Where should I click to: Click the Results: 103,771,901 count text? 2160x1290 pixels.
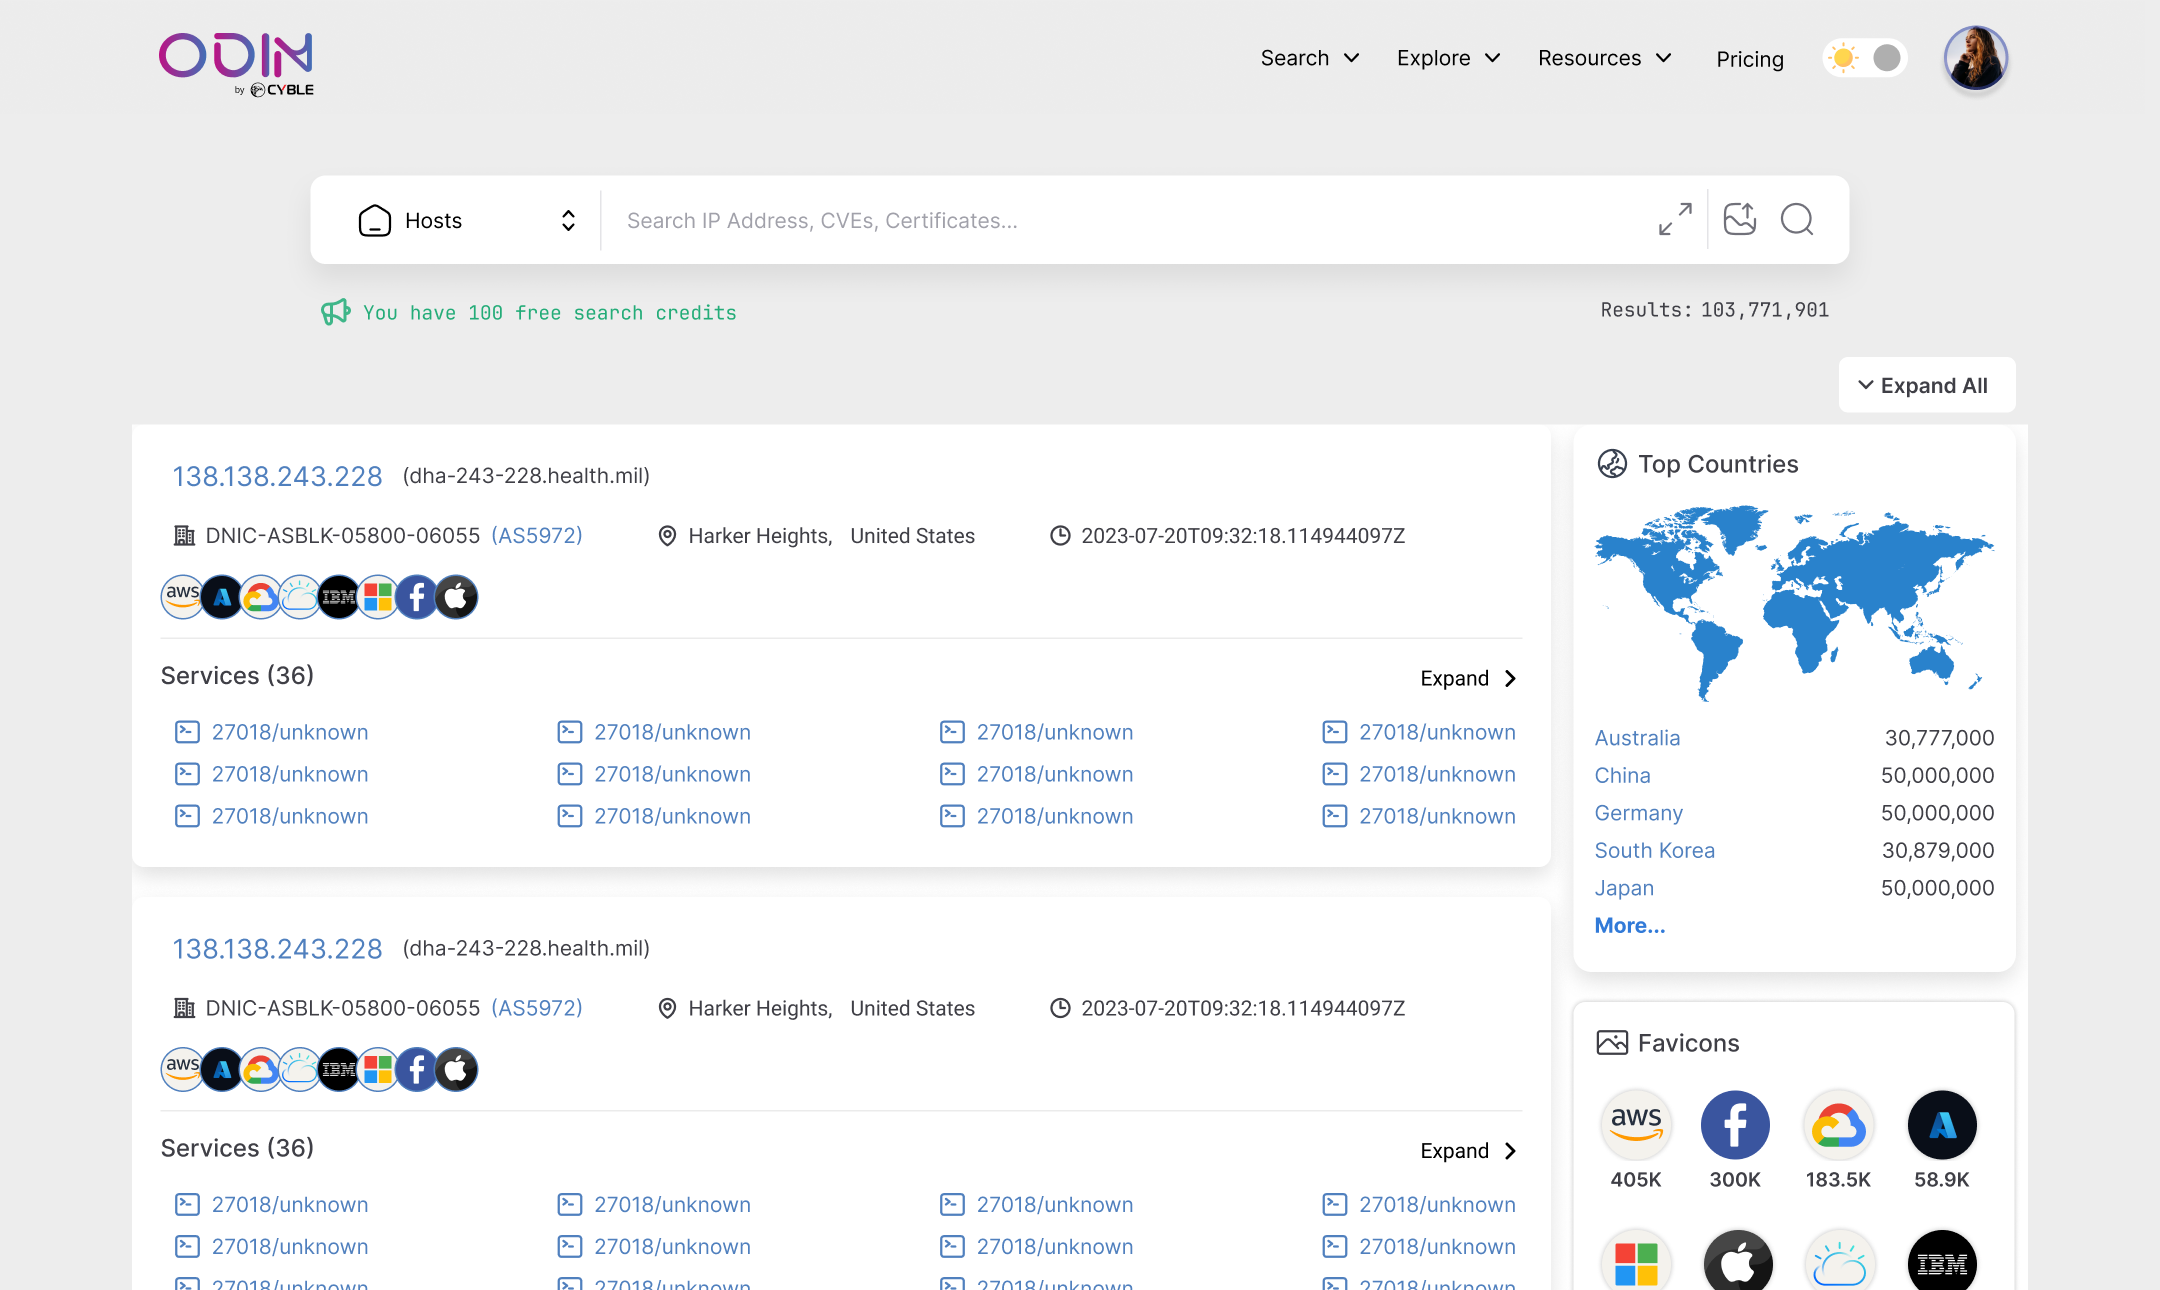[1714, 310]
